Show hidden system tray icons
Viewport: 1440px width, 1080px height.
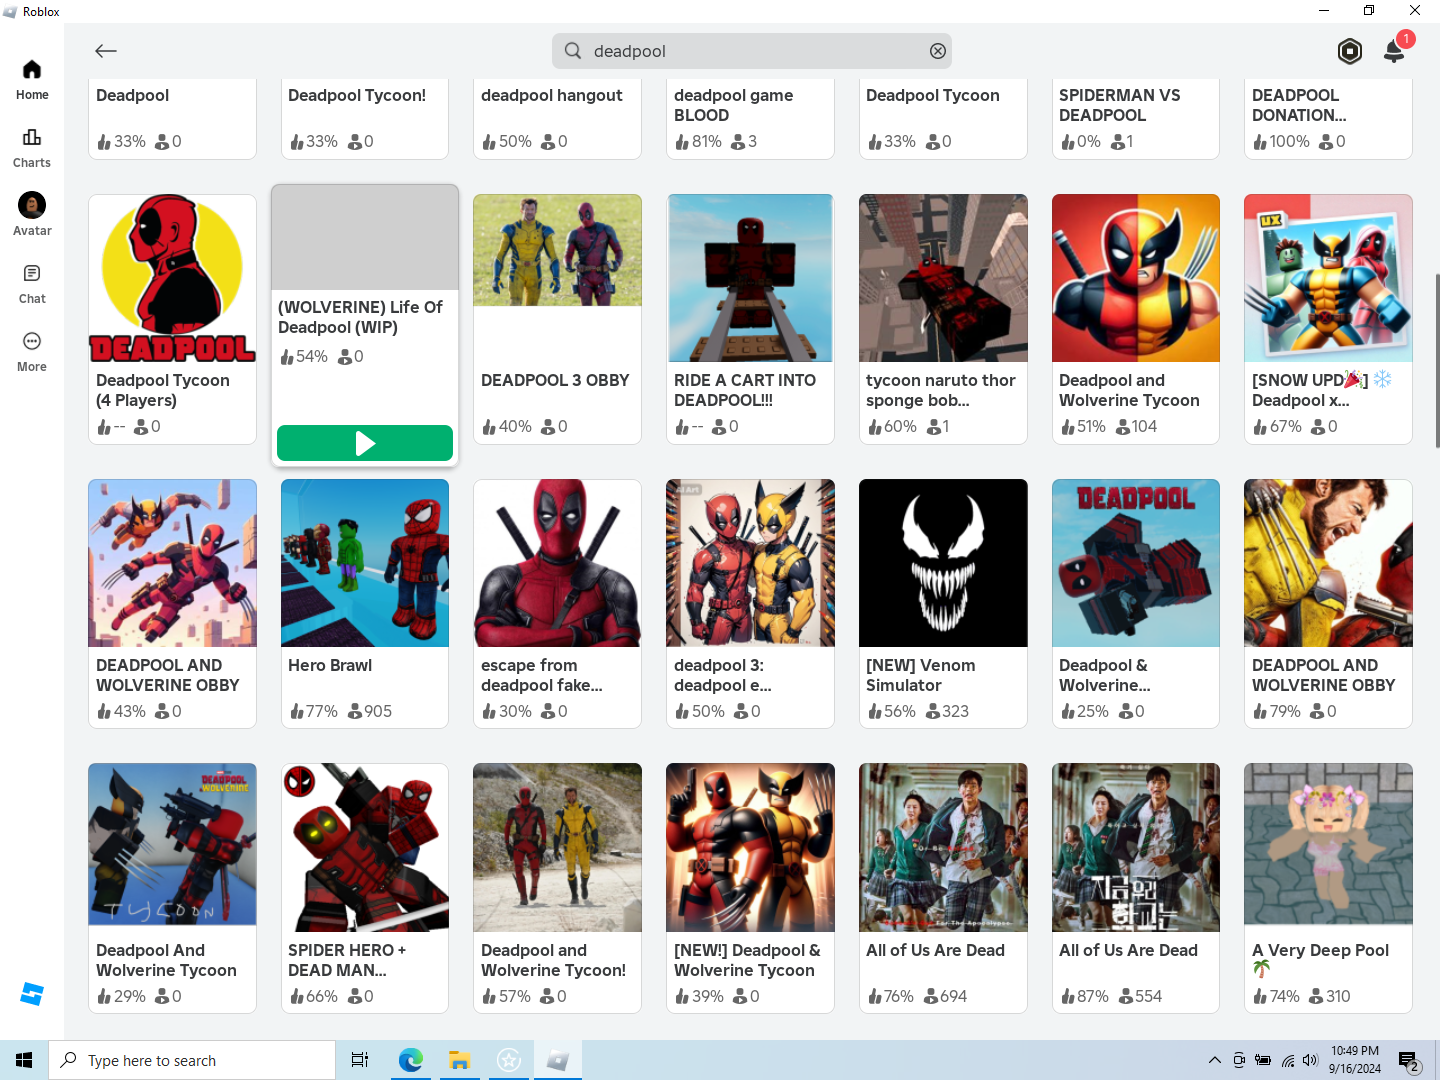pyautogui.click(x=1214, y=1060)
